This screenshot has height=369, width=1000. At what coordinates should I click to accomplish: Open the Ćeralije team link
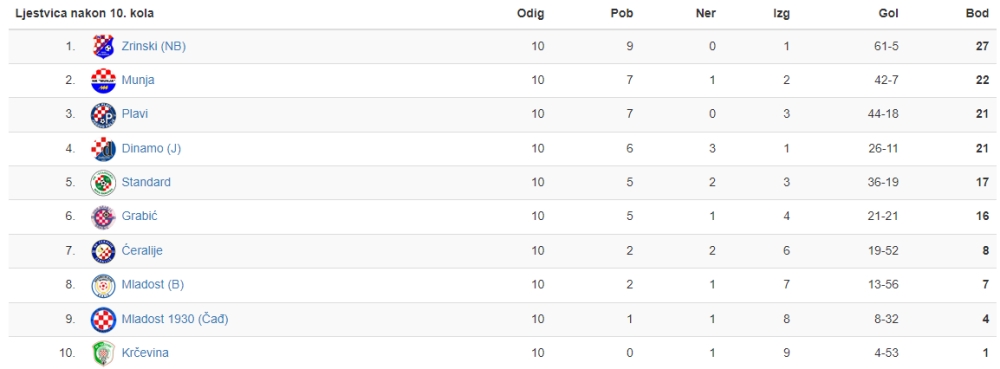click(x=142, y=250)
